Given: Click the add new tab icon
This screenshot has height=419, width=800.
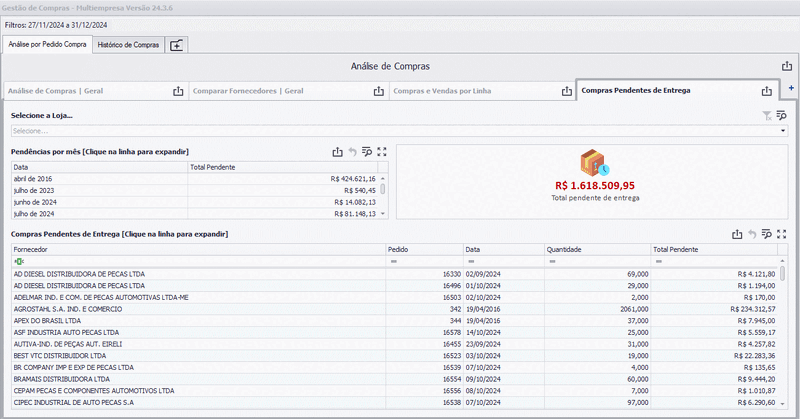Looking at the screenshot, I should click(176, 45).
